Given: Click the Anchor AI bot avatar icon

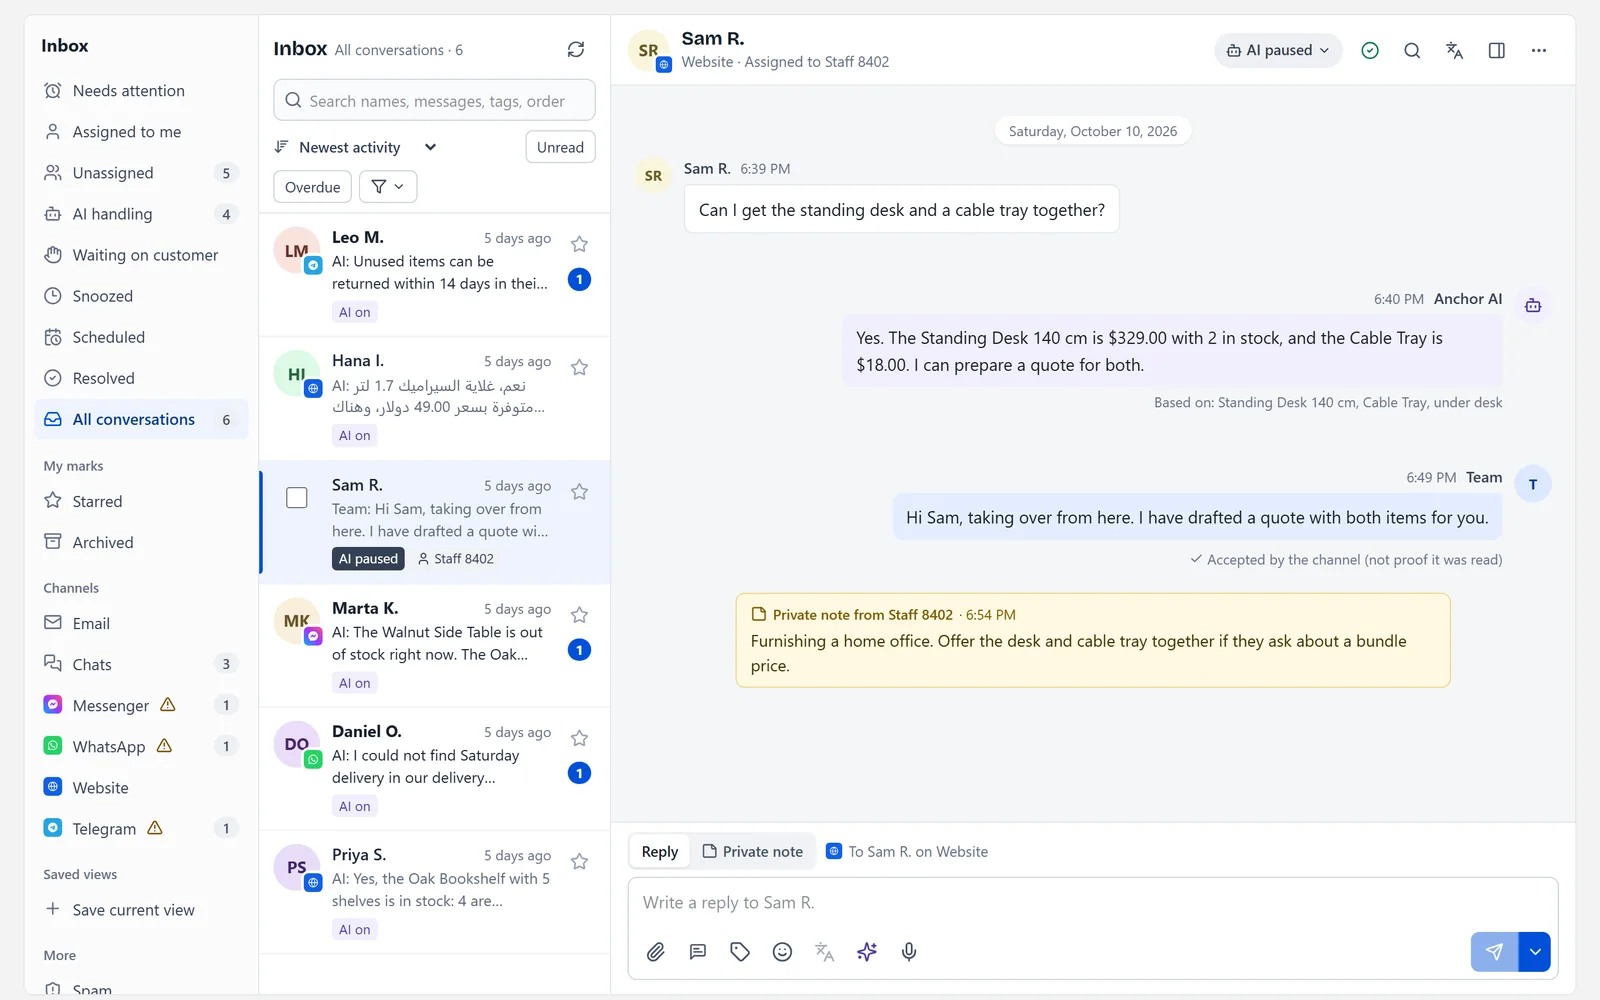Looking at the screenshot, I should coord(1533,305).
